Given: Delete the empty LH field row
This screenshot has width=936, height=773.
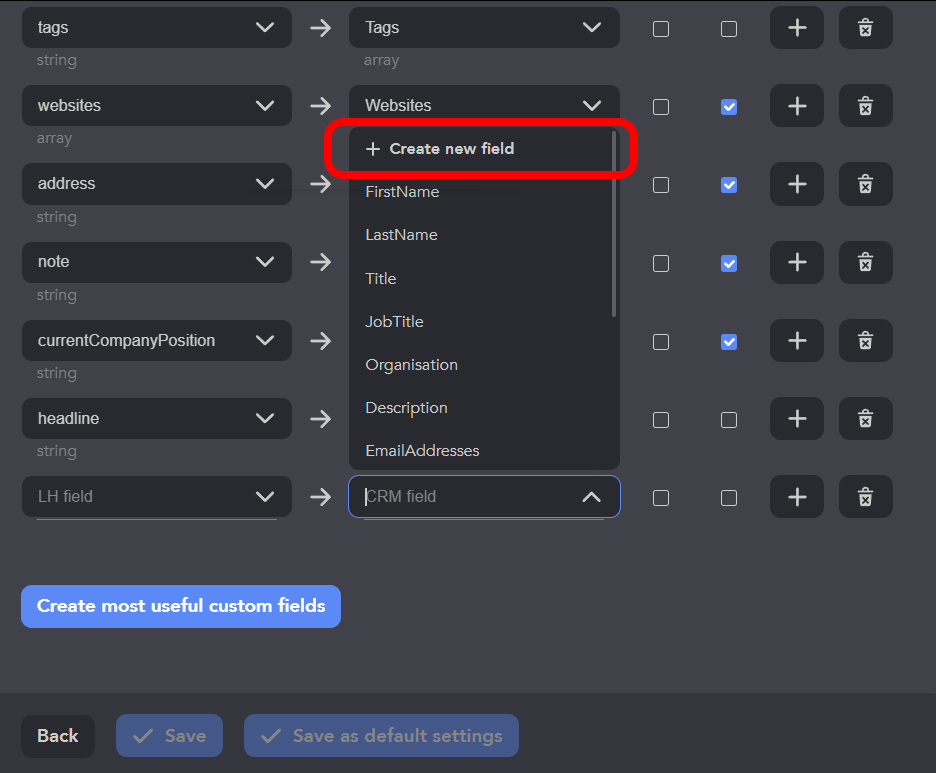Looking at the screenshot, I should coord(866,496).
